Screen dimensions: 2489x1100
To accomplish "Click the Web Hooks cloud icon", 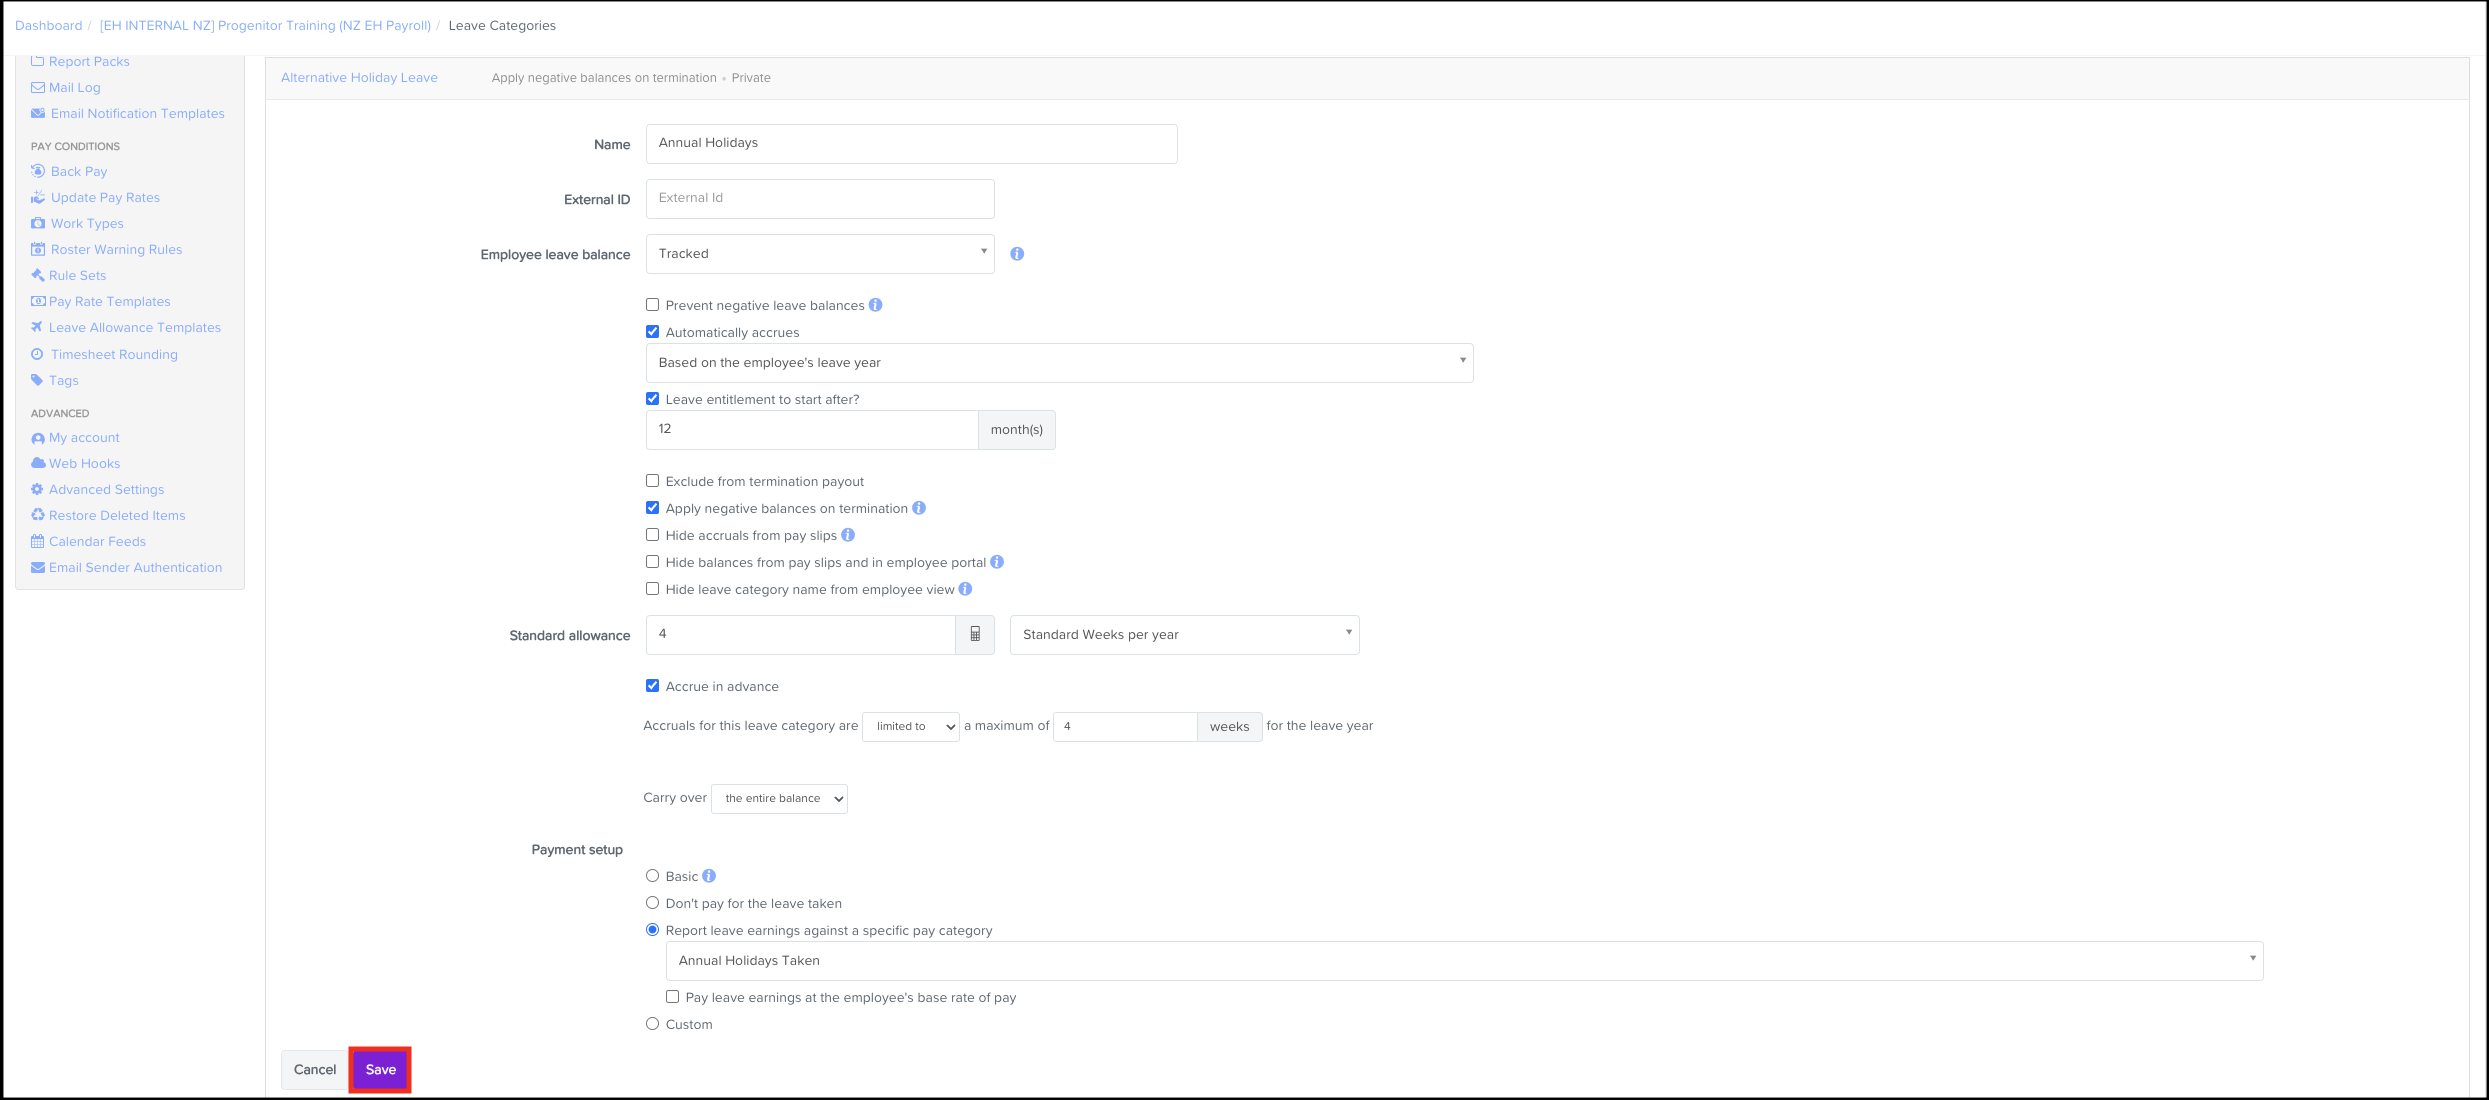I will 38,463.
